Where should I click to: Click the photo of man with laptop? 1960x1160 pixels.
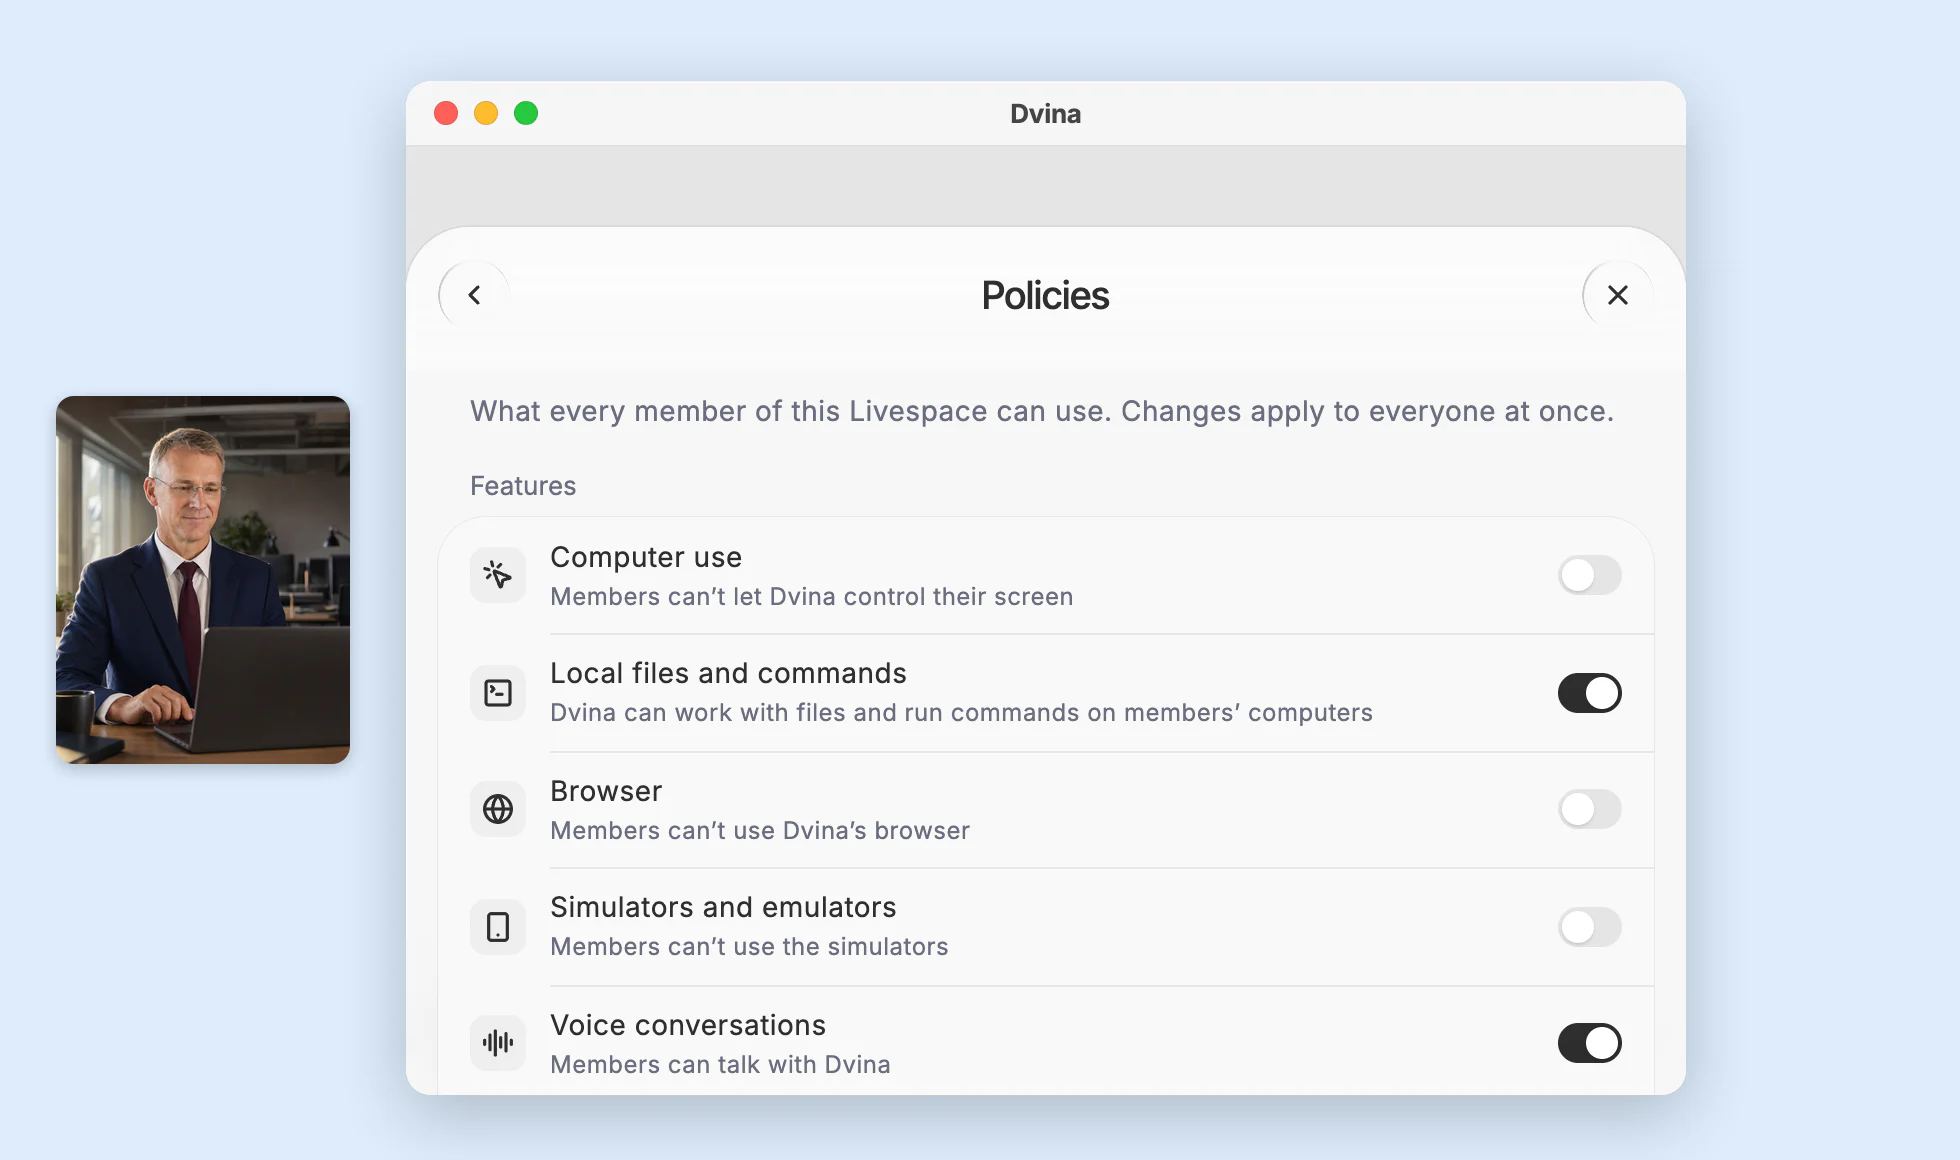point(203,580)
